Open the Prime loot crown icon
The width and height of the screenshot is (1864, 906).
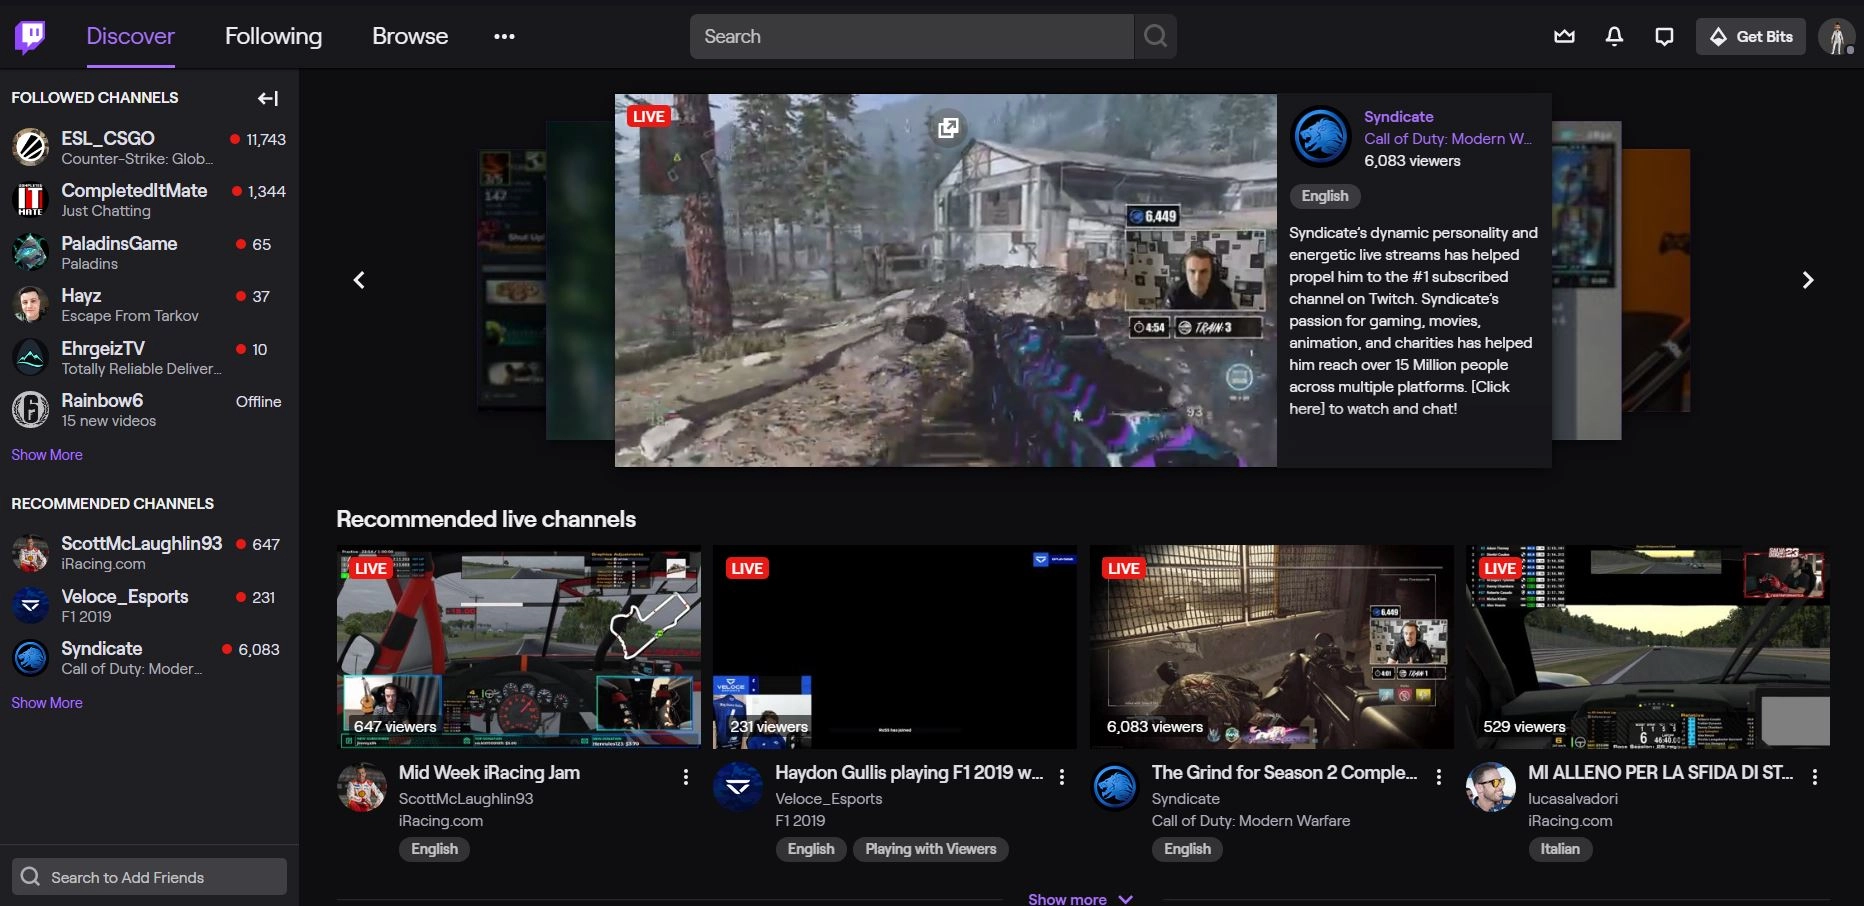pyautogui.click(x=1564, y=37)
